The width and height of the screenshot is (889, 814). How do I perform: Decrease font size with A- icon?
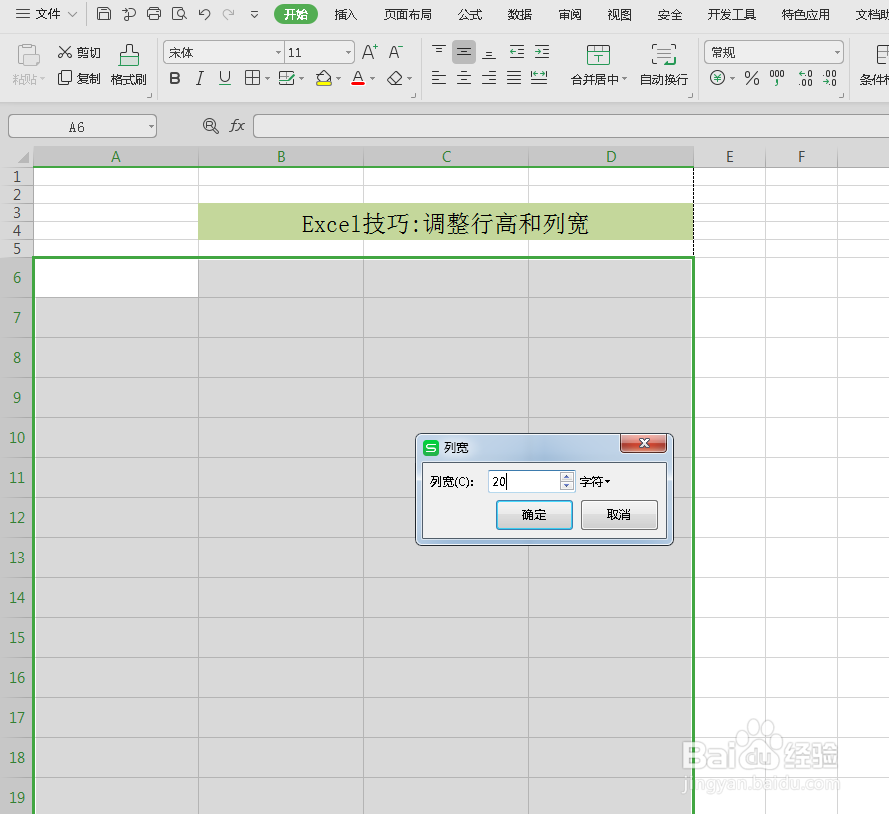click(x=396, y=52)
